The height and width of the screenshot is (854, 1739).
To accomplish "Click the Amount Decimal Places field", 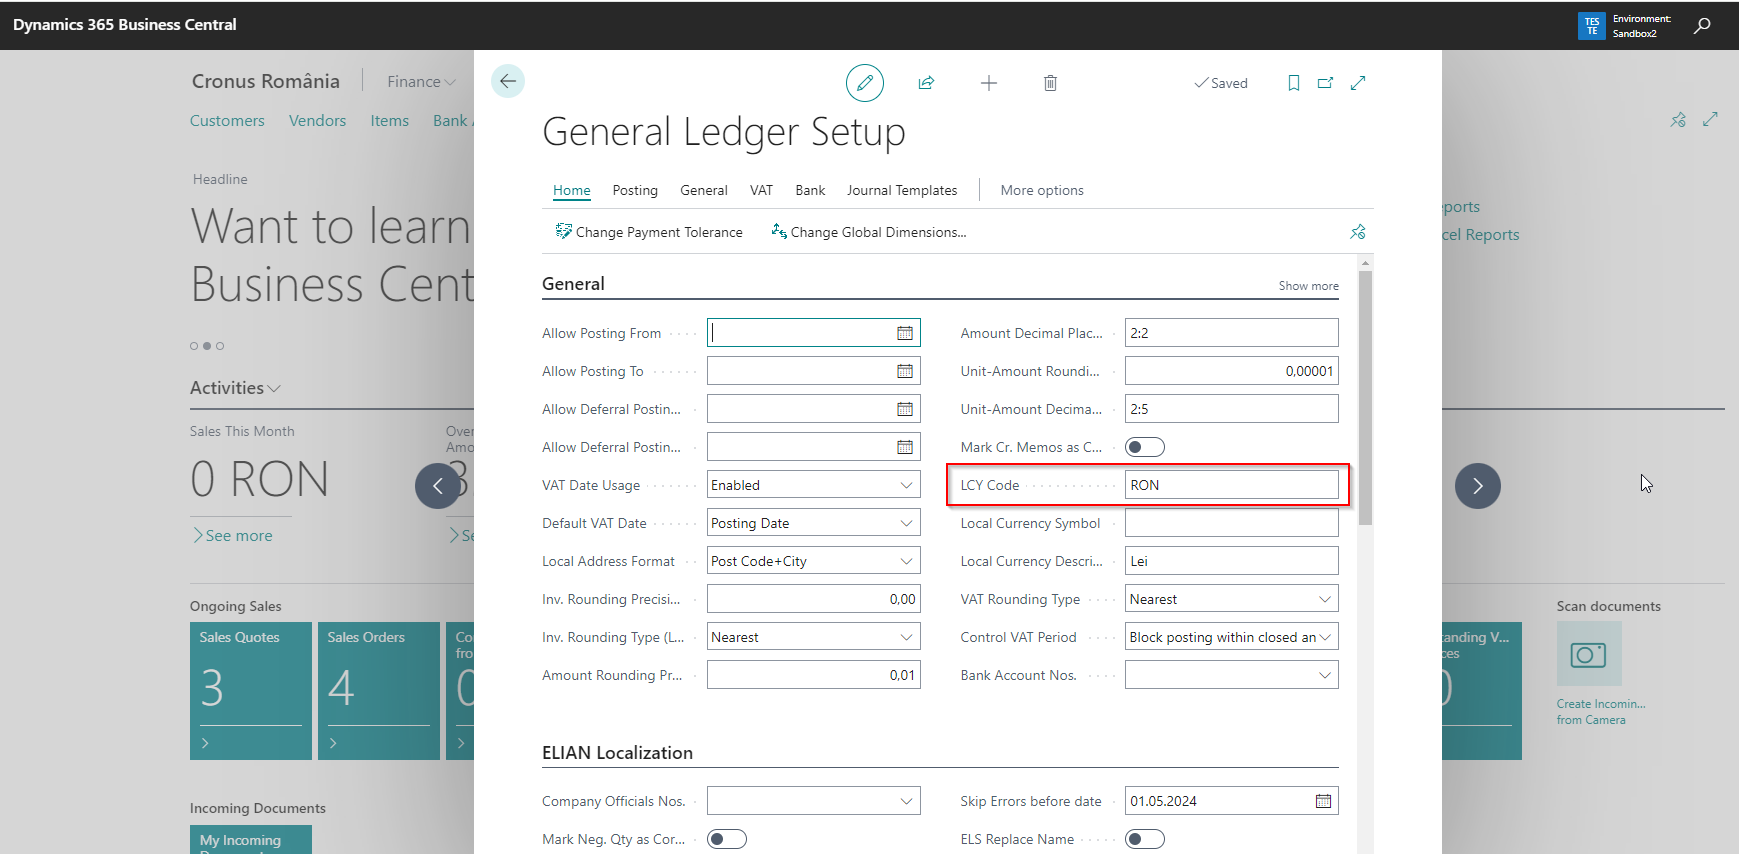I will tap(1232, 333).
